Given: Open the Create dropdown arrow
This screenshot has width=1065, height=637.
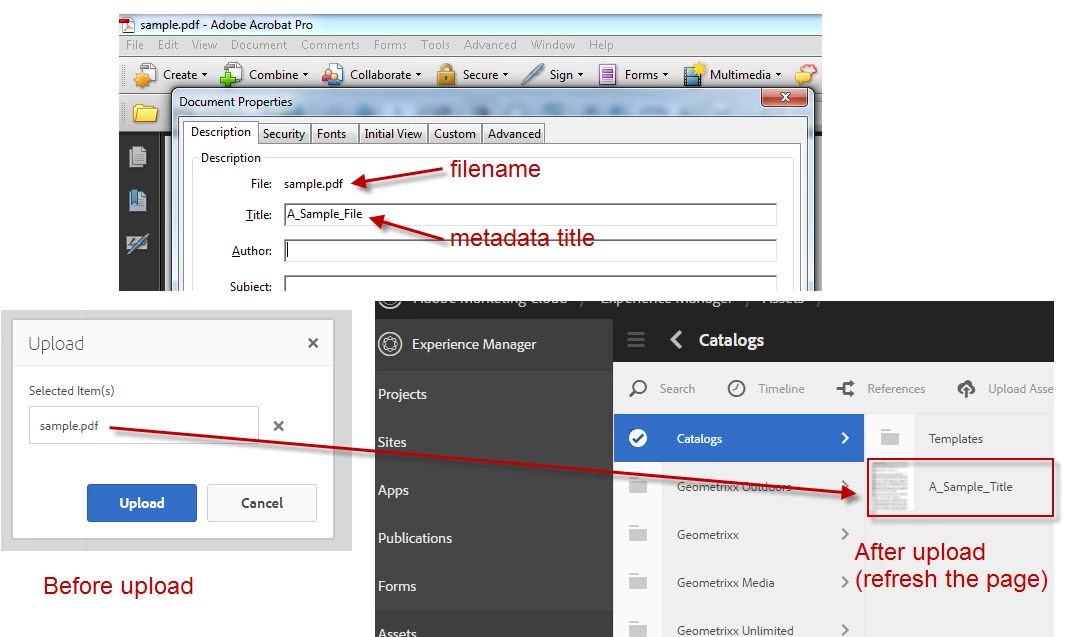Looking at the screenshot, I should click(x=204, y=75).
